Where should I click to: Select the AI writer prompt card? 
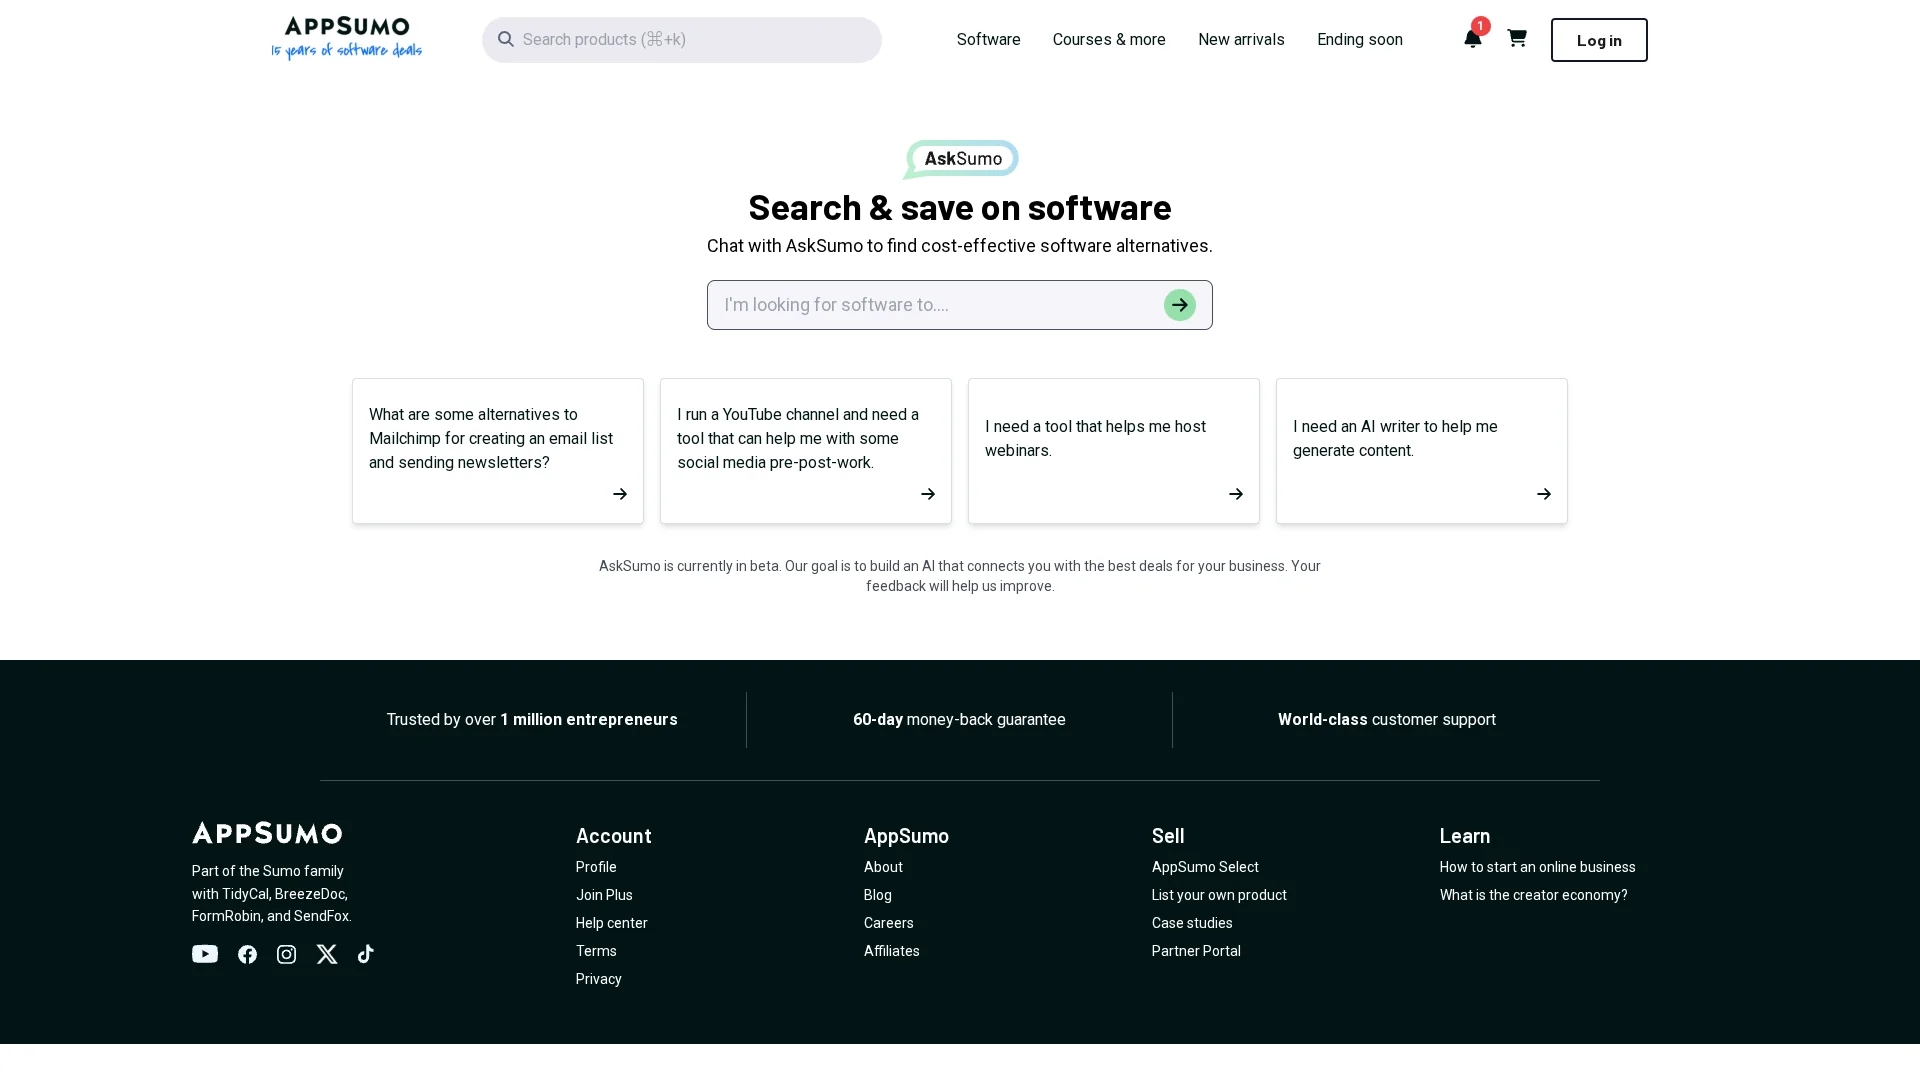1422,451
